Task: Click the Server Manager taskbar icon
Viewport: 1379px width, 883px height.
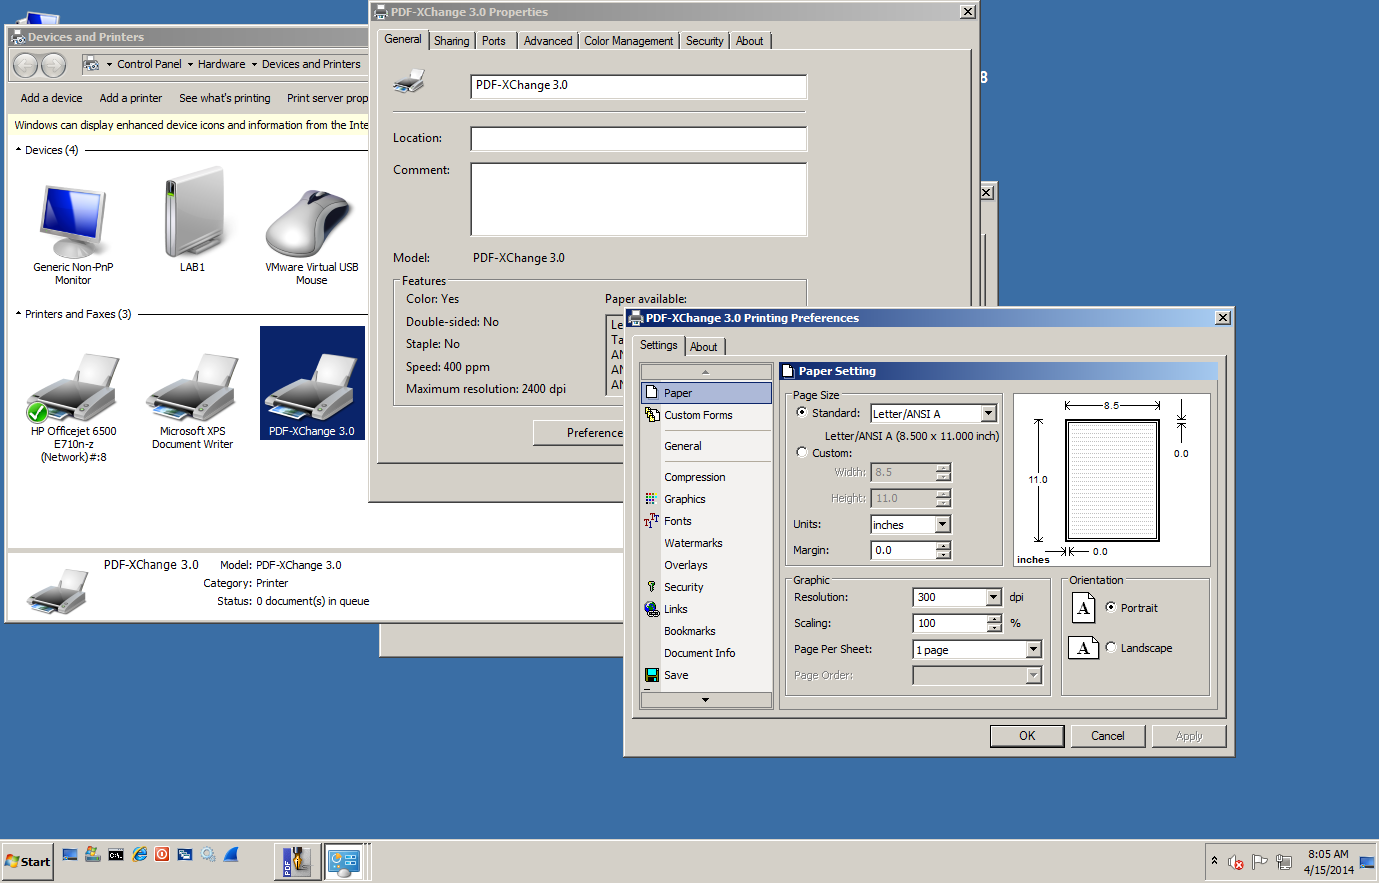Action: click(92, 854)
